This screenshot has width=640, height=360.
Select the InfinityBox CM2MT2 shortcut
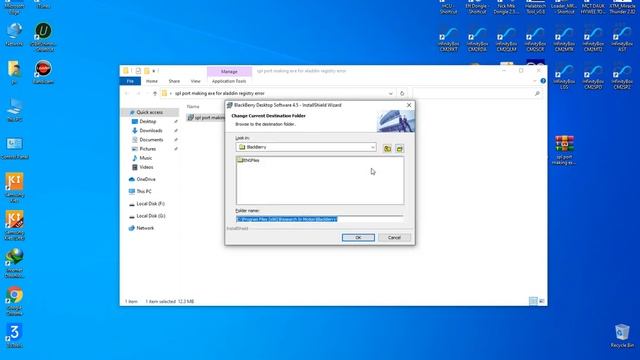tap(593, 39)
